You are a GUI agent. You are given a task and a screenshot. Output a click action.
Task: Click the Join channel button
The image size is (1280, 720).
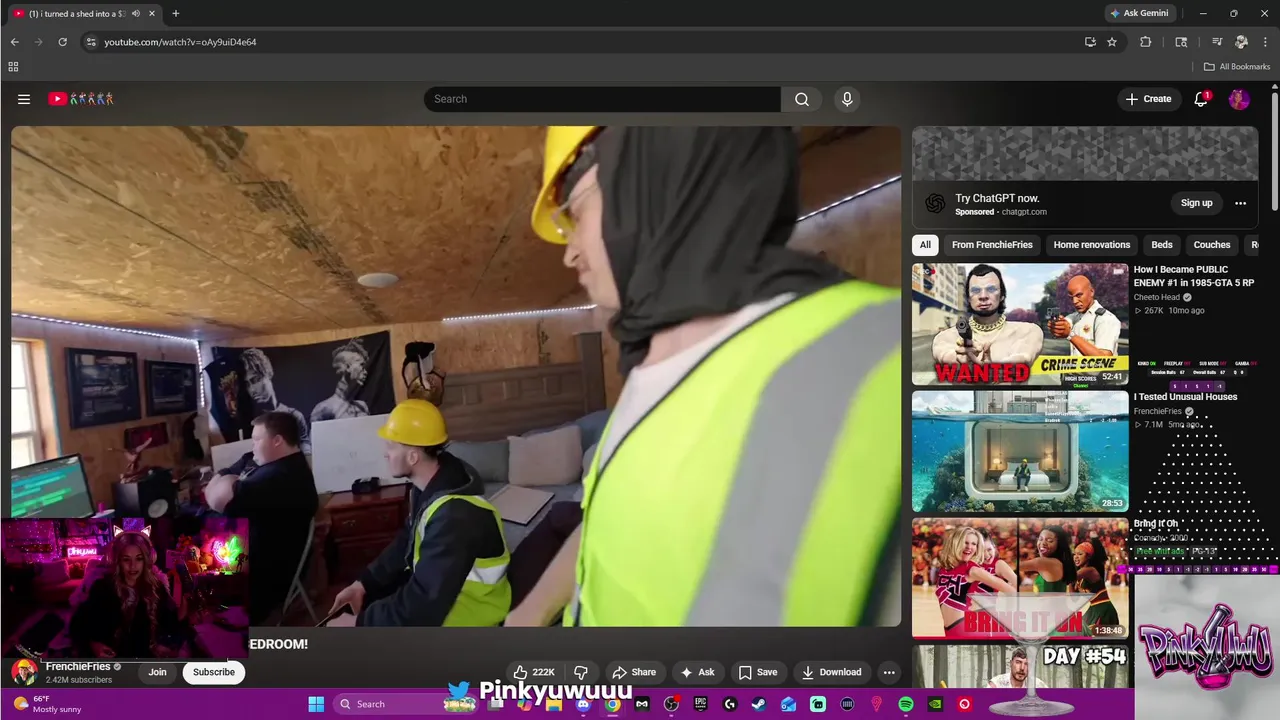click(158, 672)
